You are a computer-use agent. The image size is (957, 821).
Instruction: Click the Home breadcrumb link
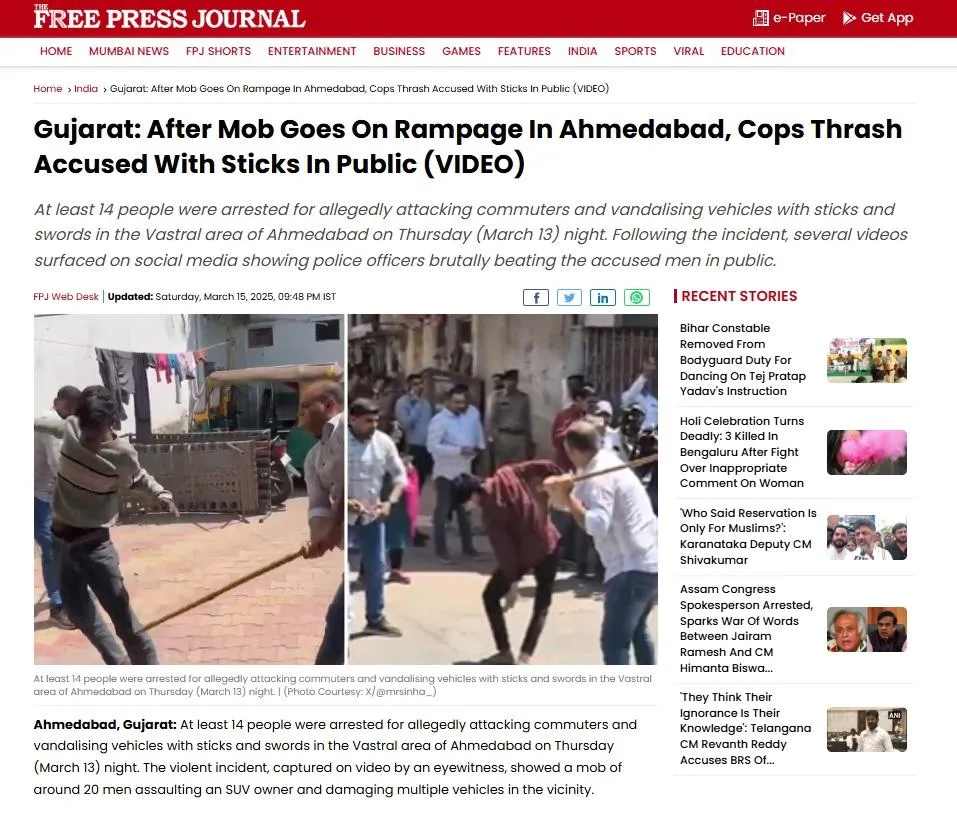click(x=48, y=89)
